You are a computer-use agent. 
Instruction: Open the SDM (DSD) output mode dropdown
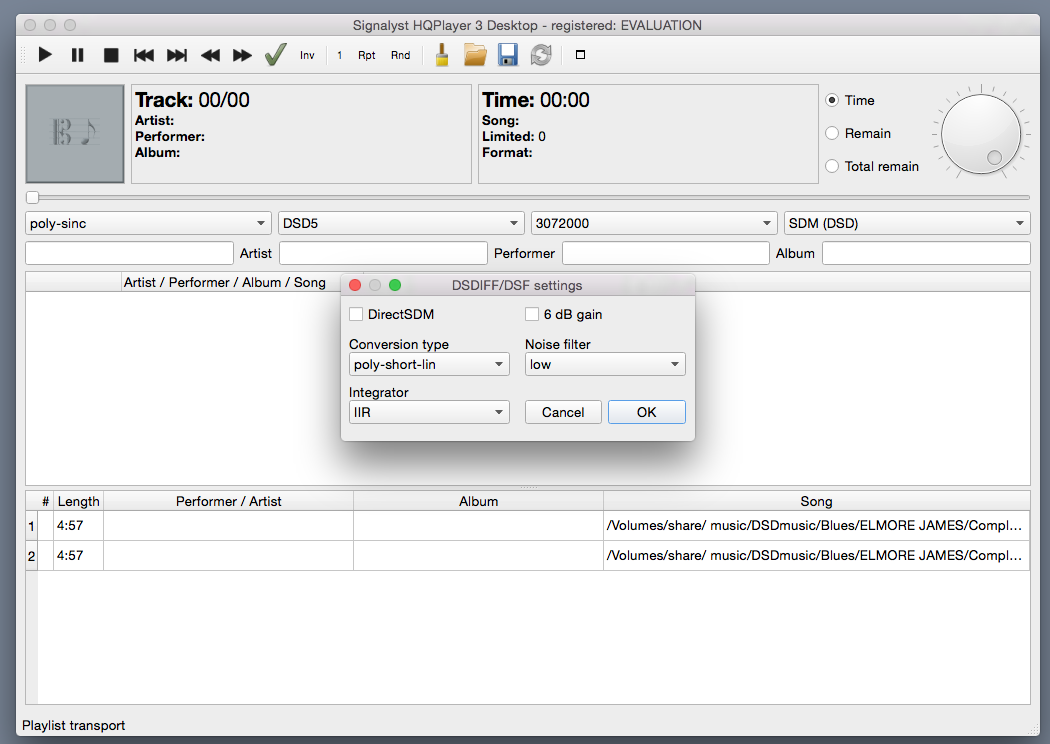(x=907, y=224)
